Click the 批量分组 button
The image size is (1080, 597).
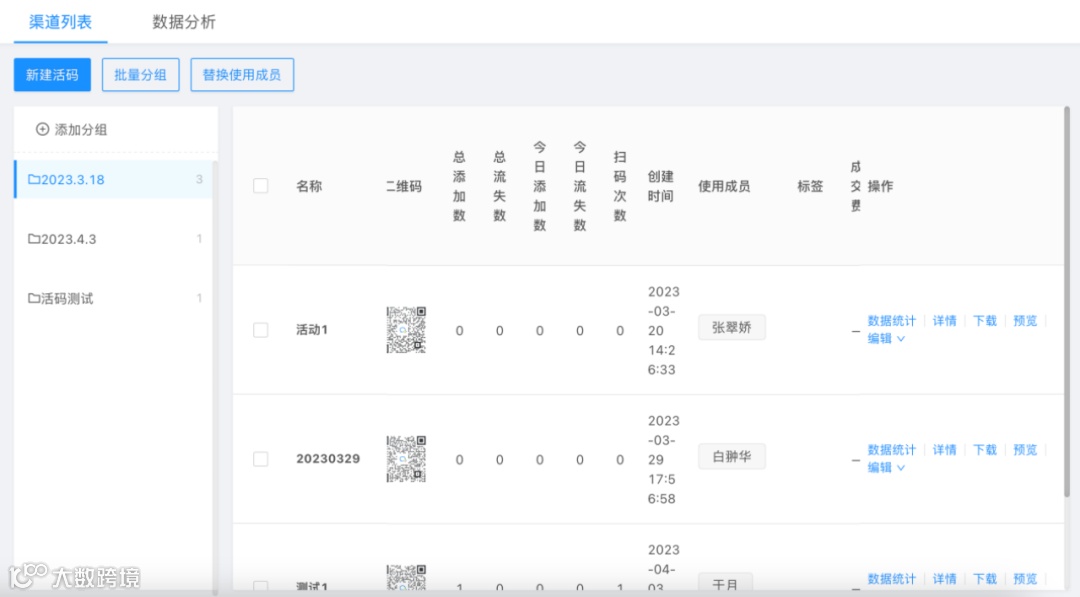tap(141, 74)
